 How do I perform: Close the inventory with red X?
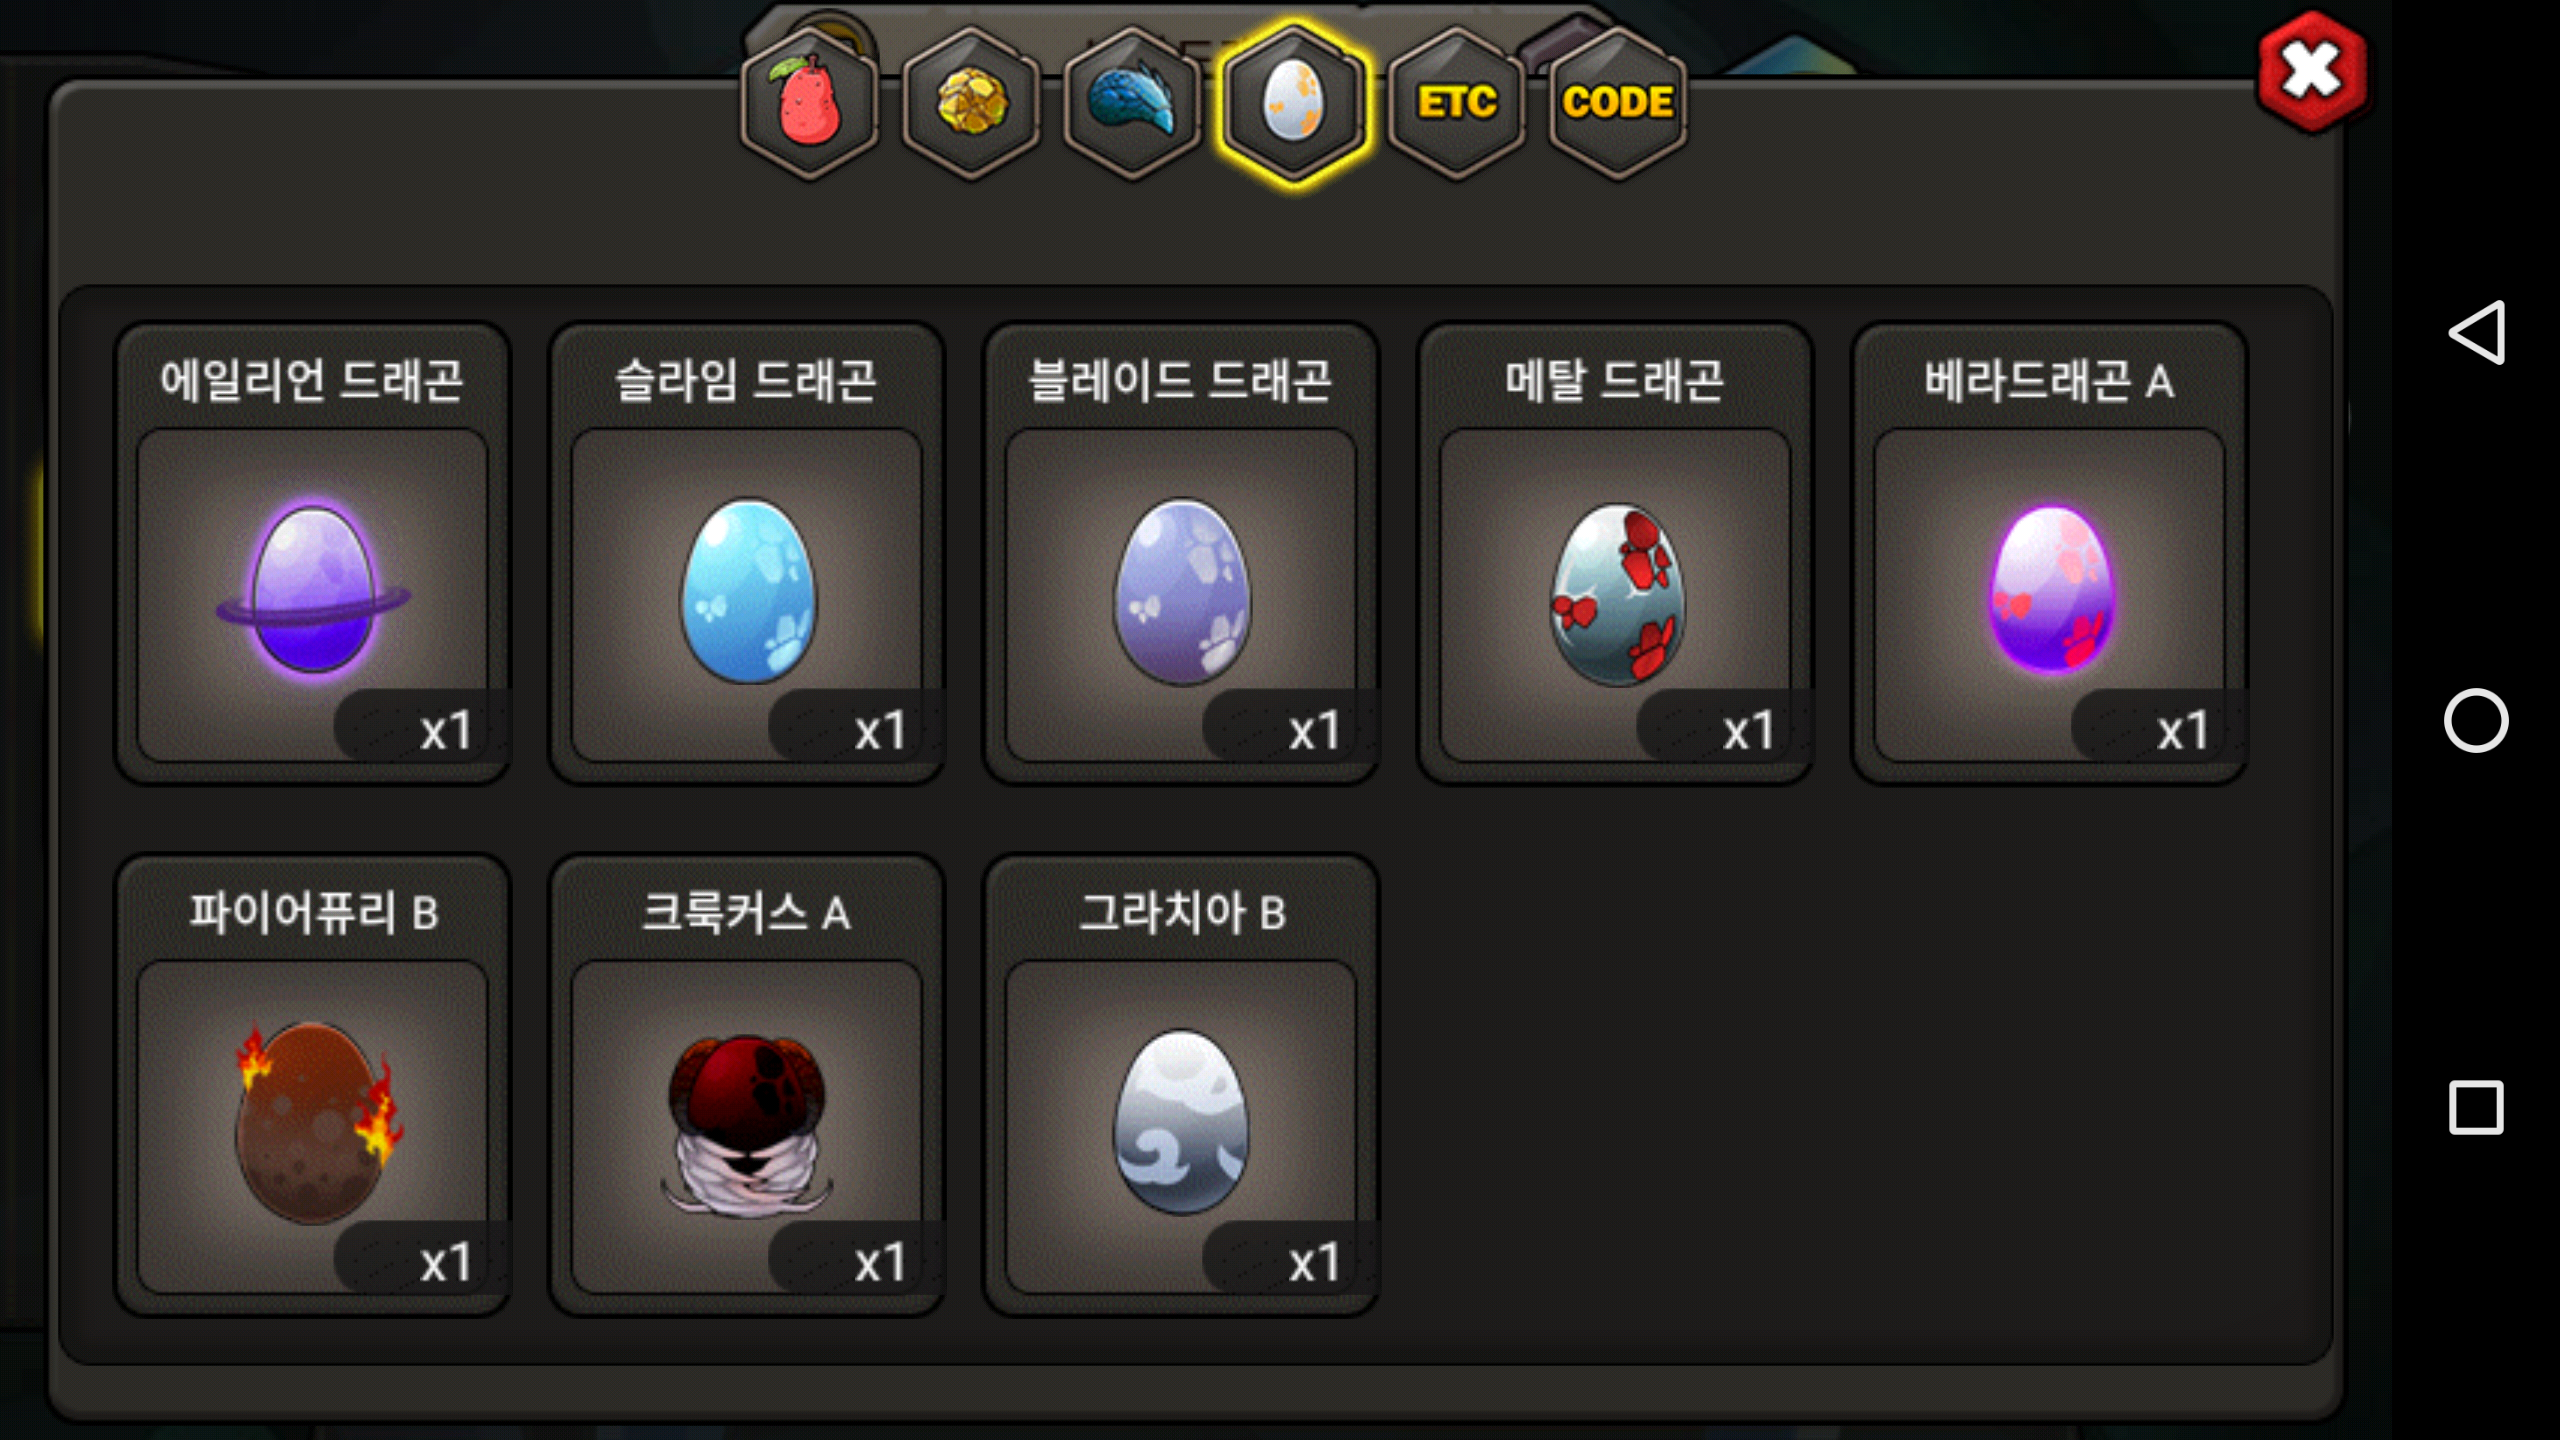2312,72
